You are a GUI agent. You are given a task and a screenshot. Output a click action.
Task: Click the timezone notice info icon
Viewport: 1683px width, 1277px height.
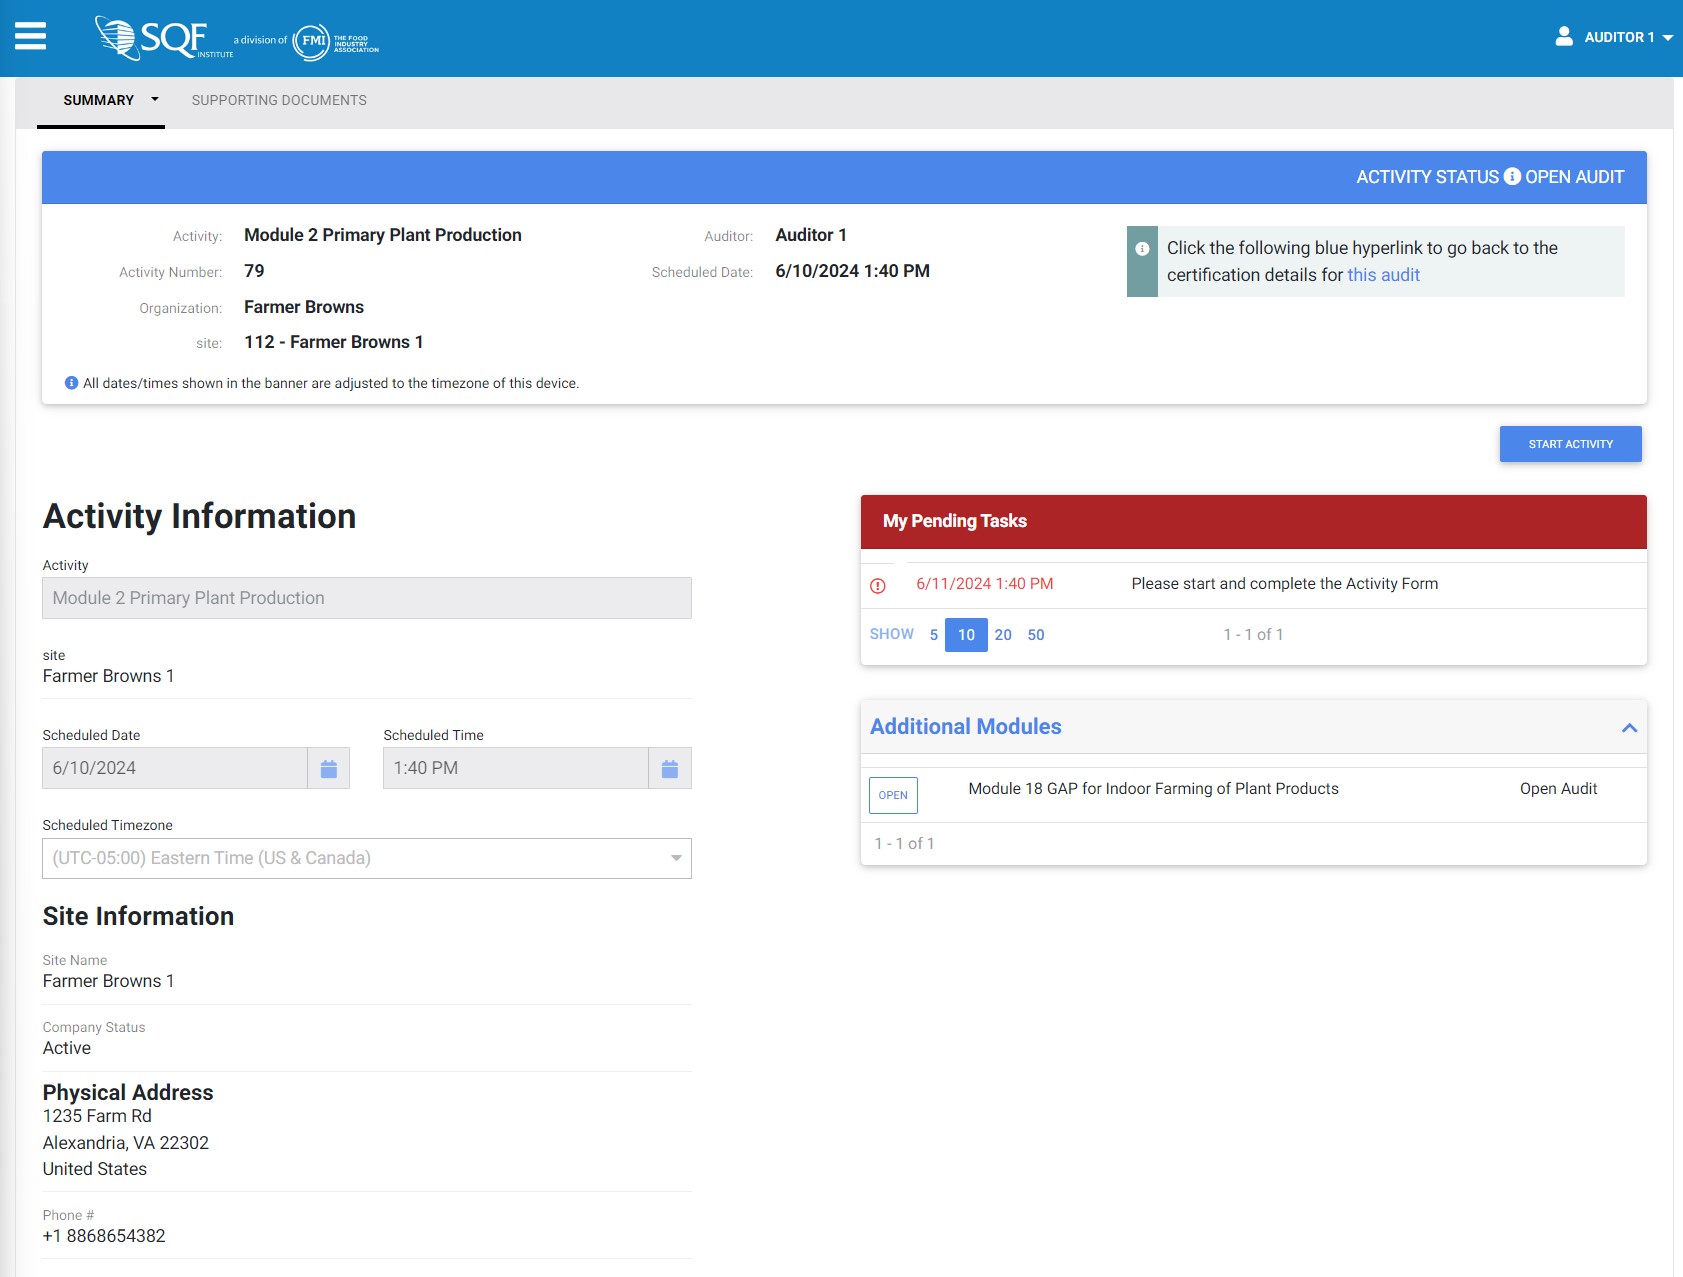pos(71,383)
